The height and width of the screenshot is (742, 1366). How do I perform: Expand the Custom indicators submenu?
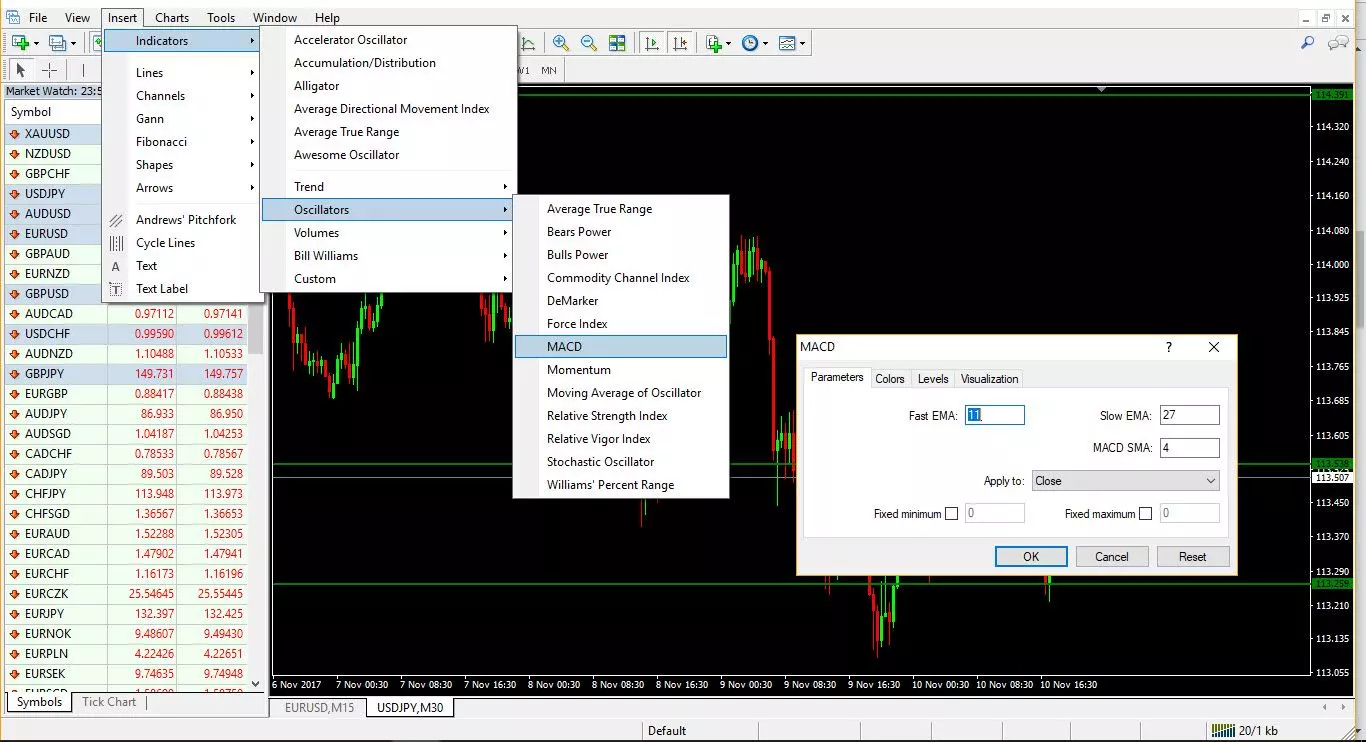click(388, 279)
